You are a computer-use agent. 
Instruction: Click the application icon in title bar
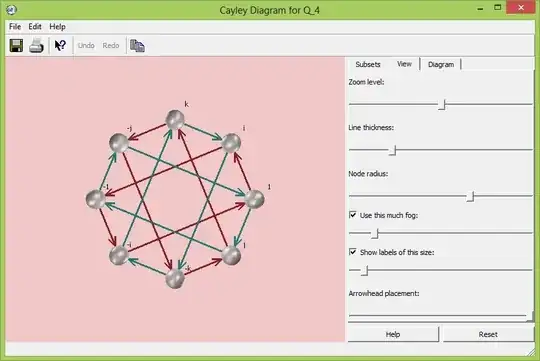click(x=11, y=10)
